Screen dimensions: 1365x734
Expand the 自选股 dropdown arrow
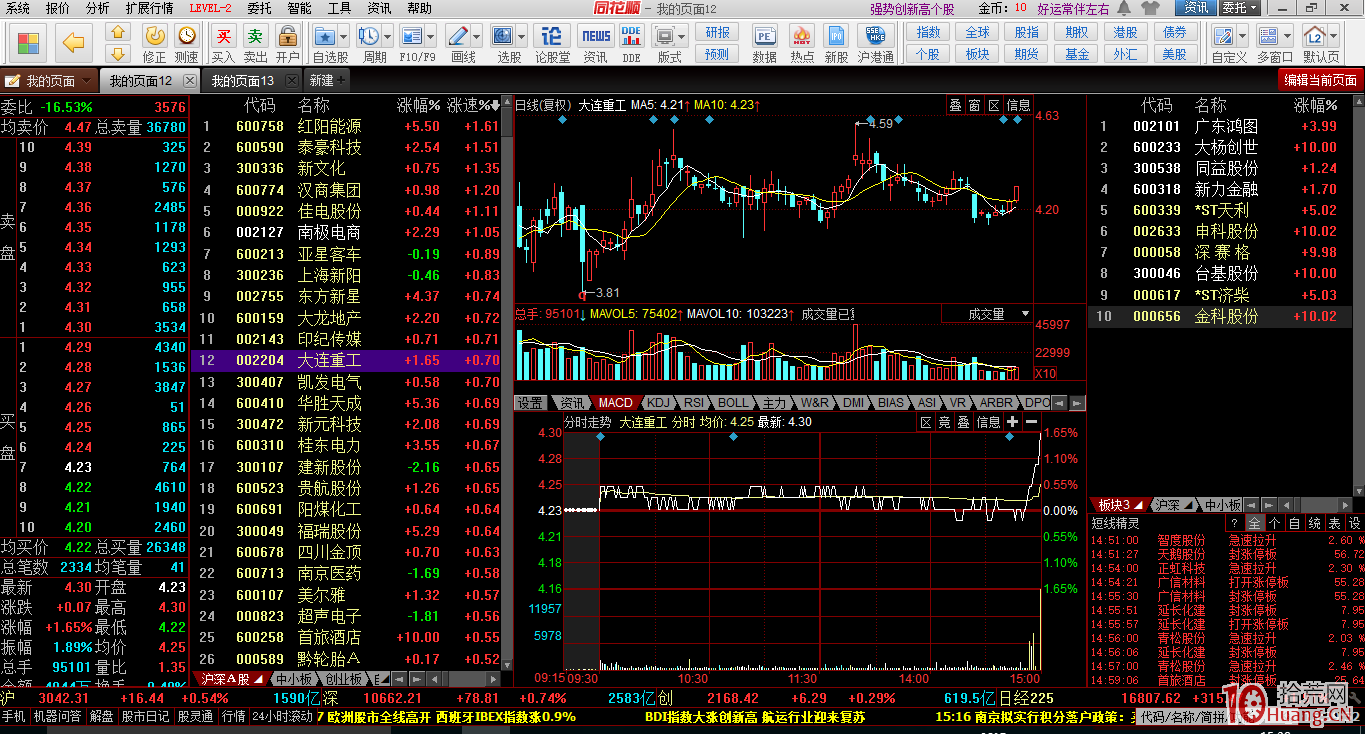pos(345,37)
